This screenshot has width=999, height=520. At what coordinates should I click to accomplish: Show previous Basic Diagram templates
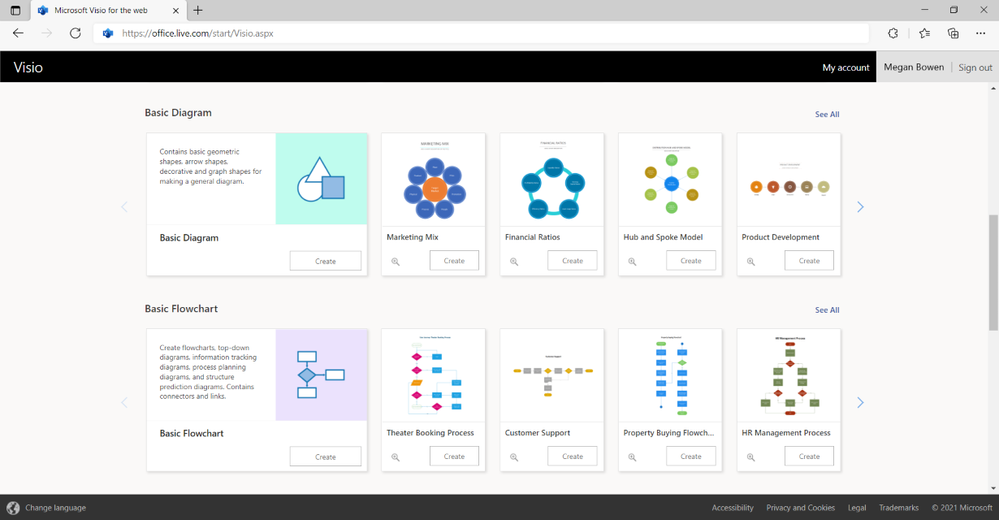tap(124, 207)
